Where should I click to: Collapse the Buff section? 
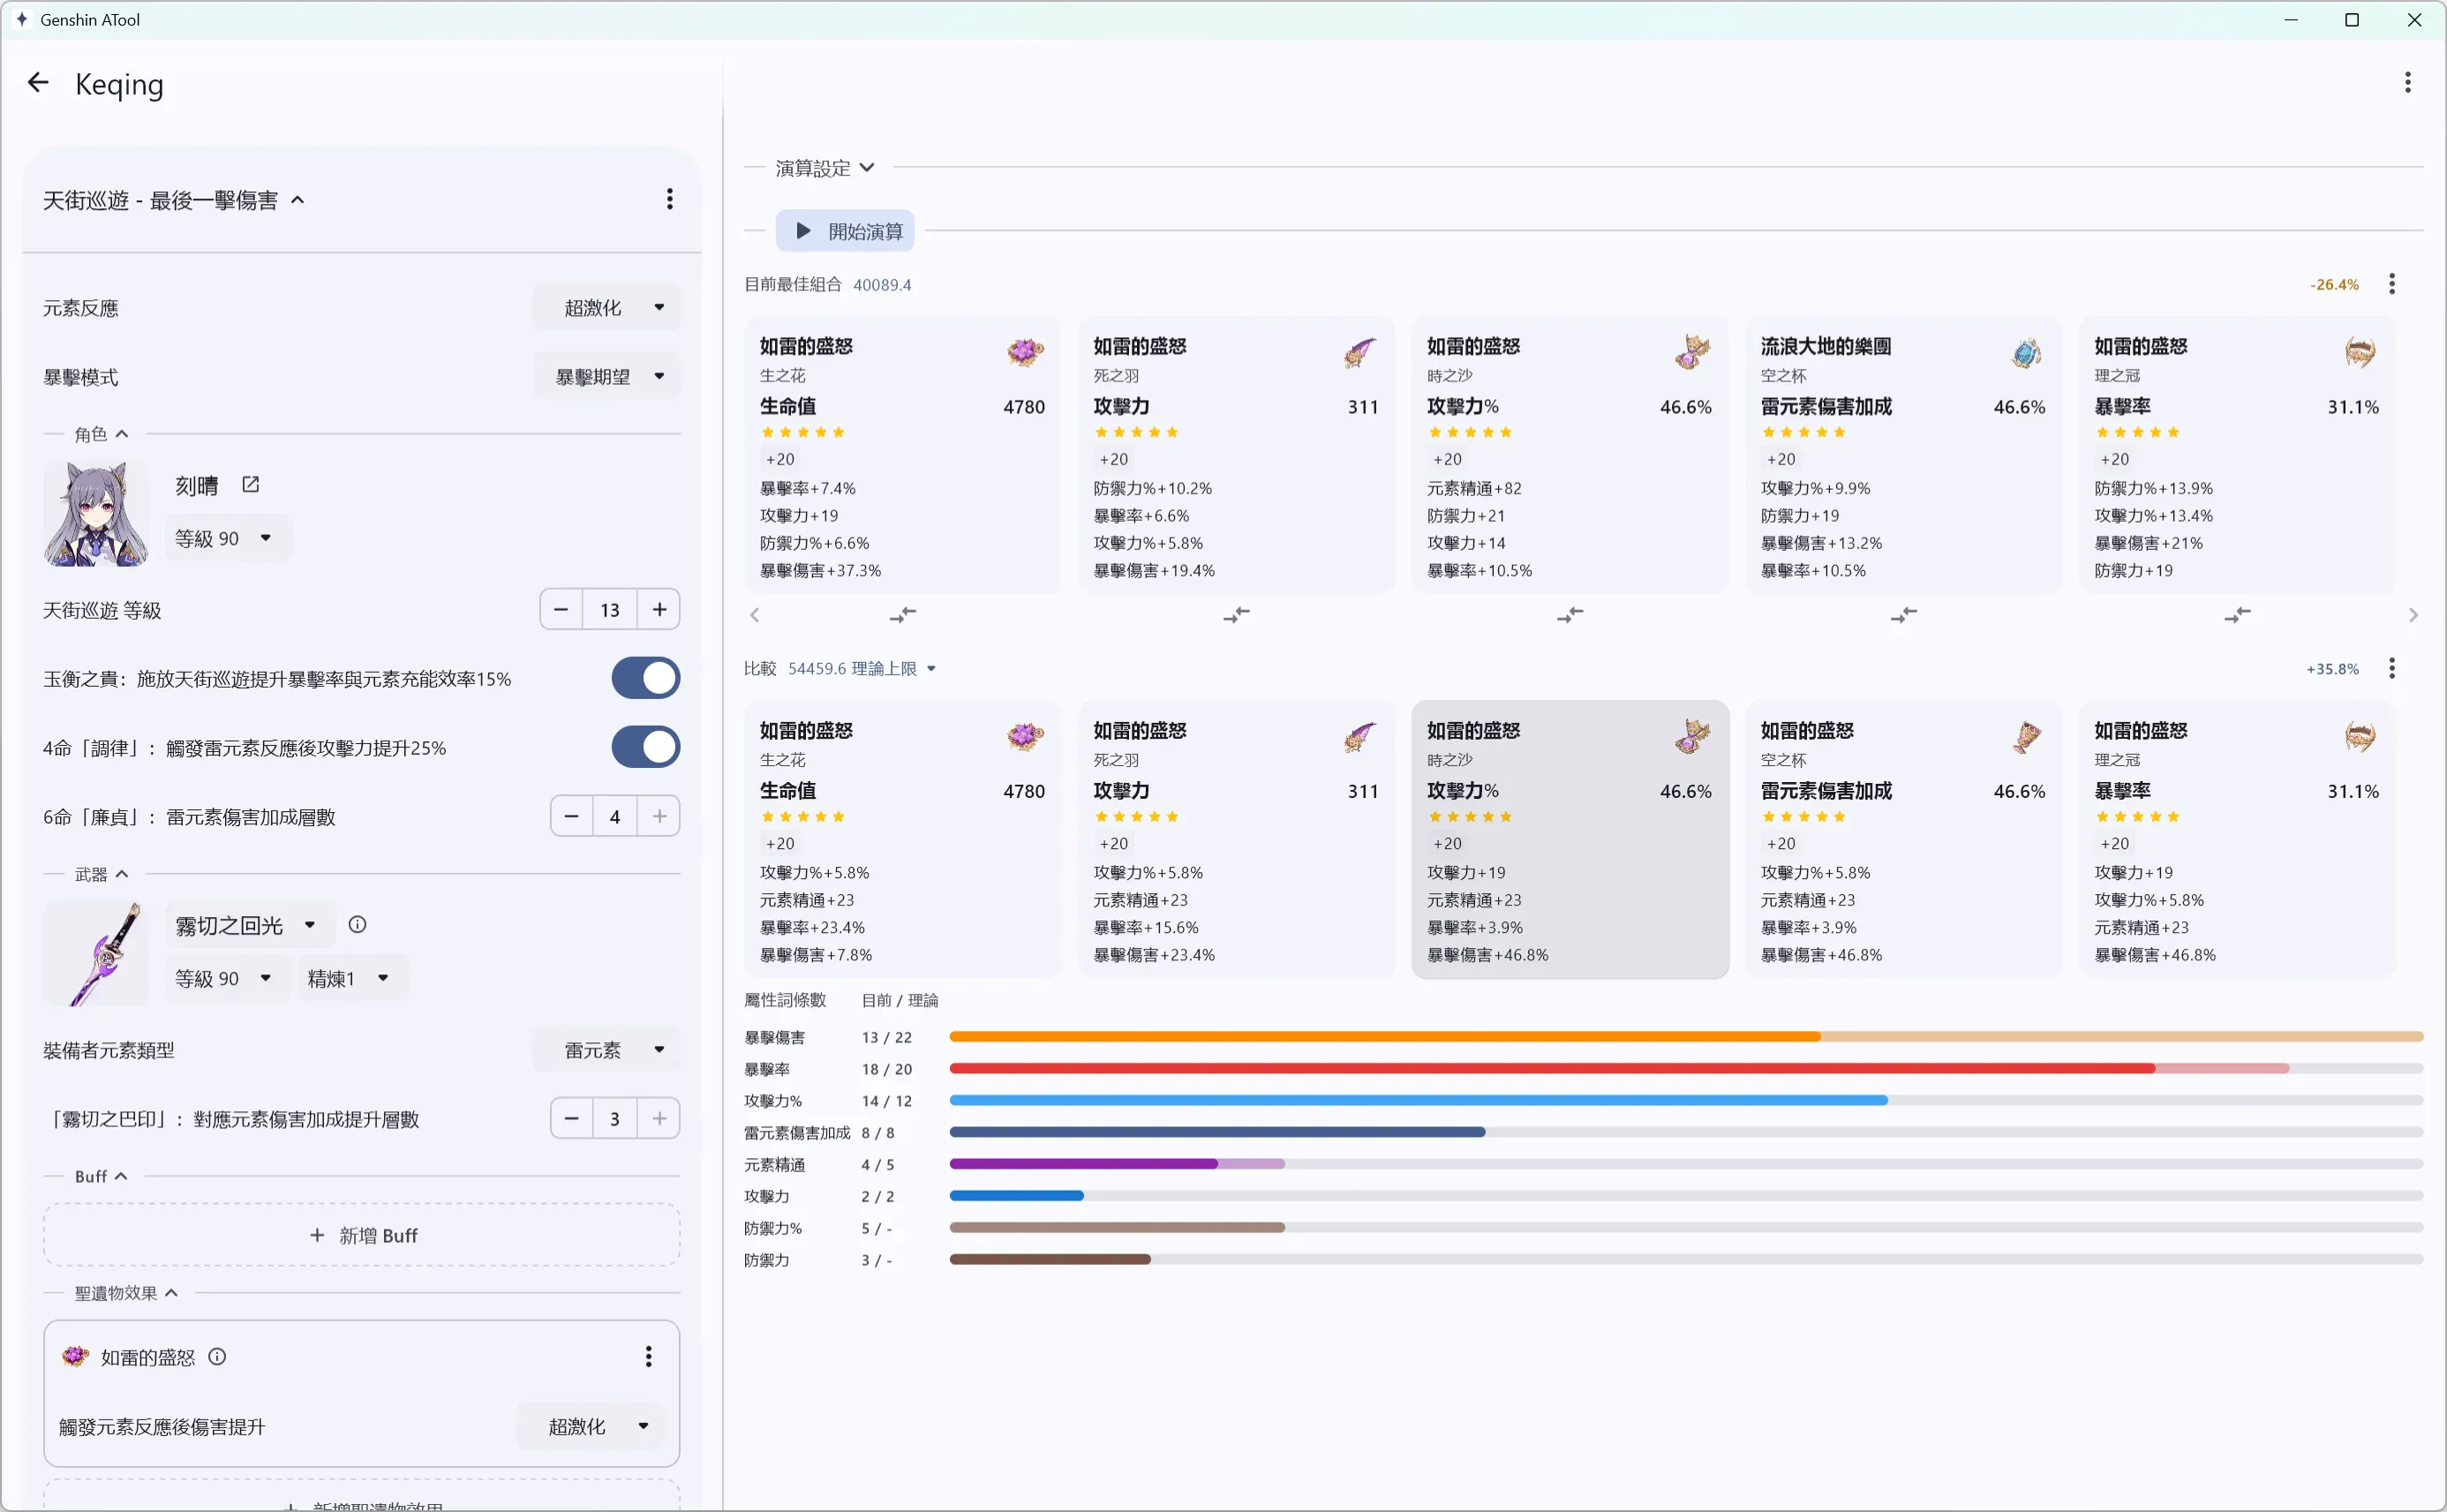101,1176
